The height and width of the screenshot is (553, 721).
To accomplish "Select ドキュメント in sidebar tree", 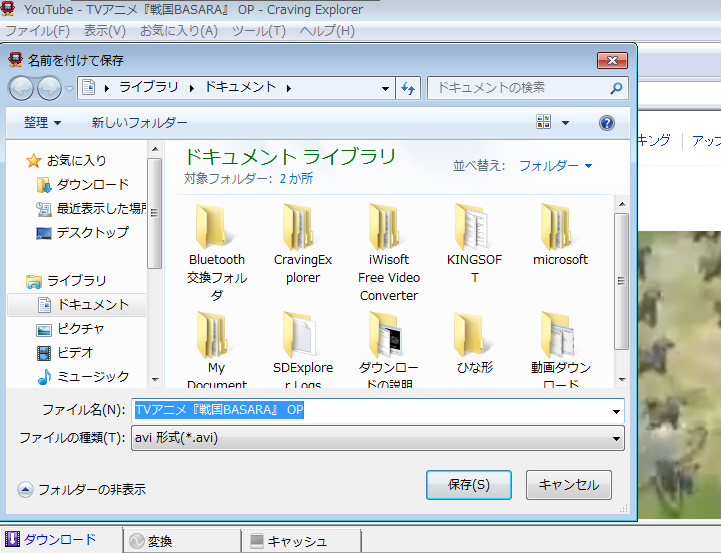I will pos(77,305).
